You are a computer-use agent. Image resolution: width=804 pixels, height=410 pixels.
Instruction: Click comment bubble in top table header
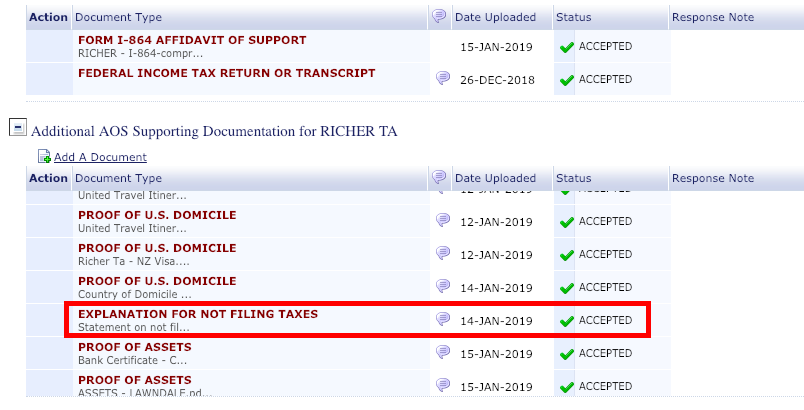pos(439,16)
